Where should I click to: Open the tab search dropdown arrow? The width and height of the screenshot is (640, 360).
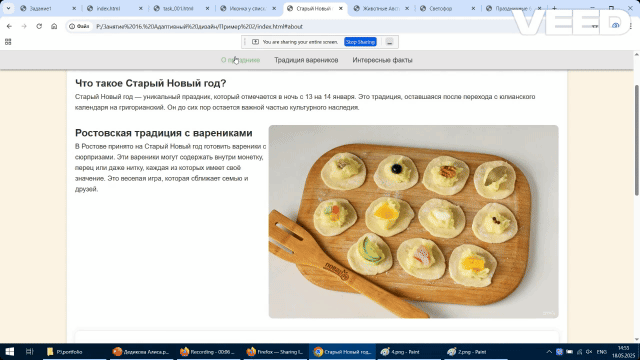click(x=8, y=8)
